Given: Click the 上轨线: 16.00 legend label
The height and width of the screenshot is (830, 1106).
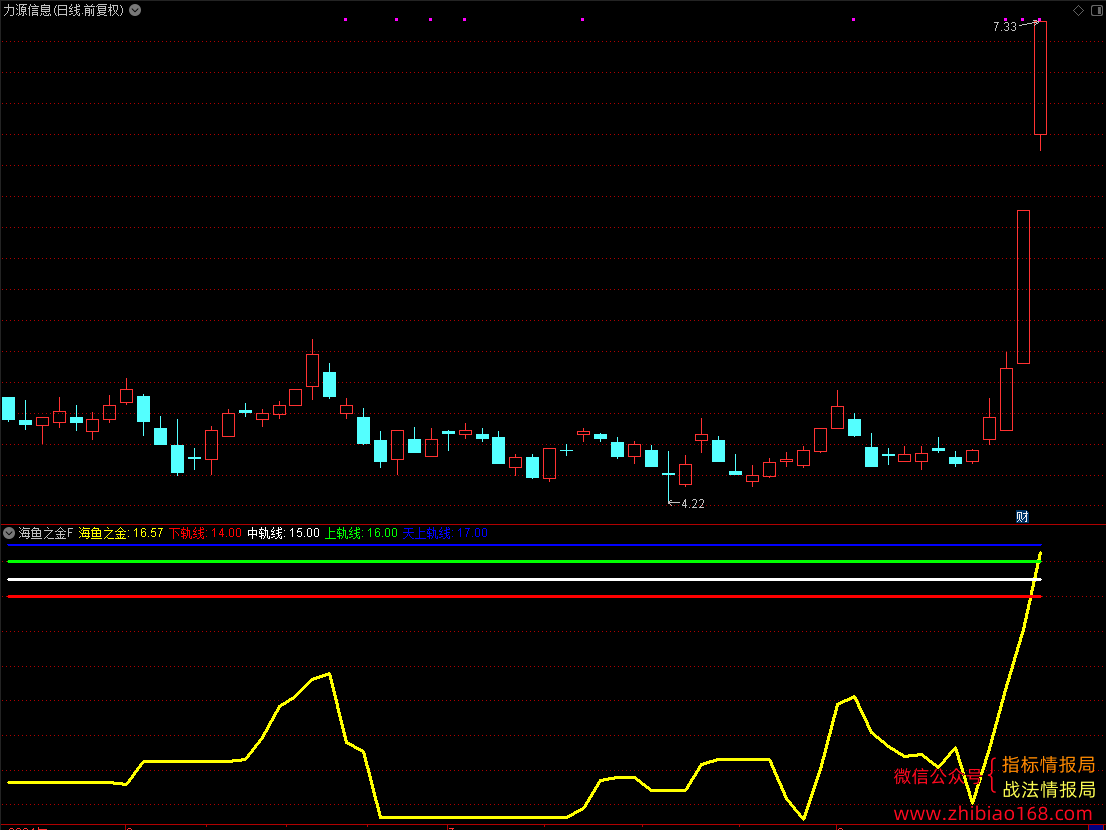Looking at the screenshot, I should coord(361,533).
